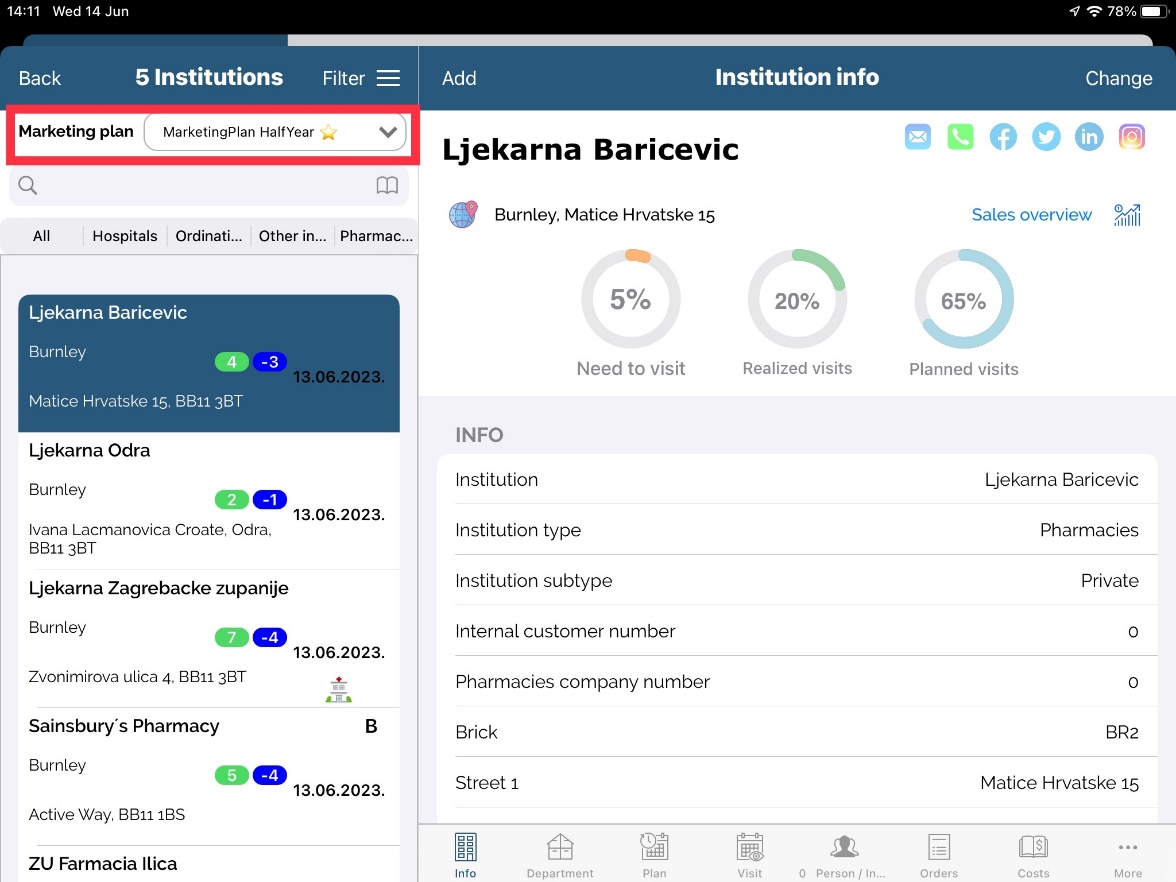Open the Facebook profile icon

[x=1003, y=137]
